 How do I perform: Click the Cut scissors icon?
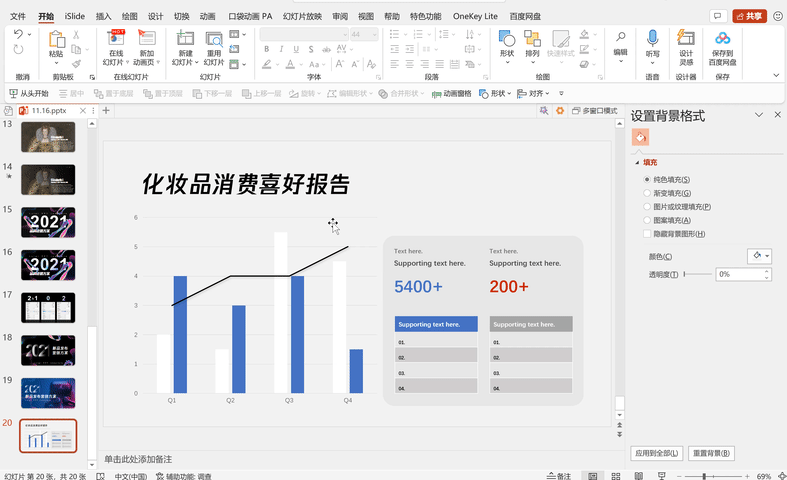point(76,35)
